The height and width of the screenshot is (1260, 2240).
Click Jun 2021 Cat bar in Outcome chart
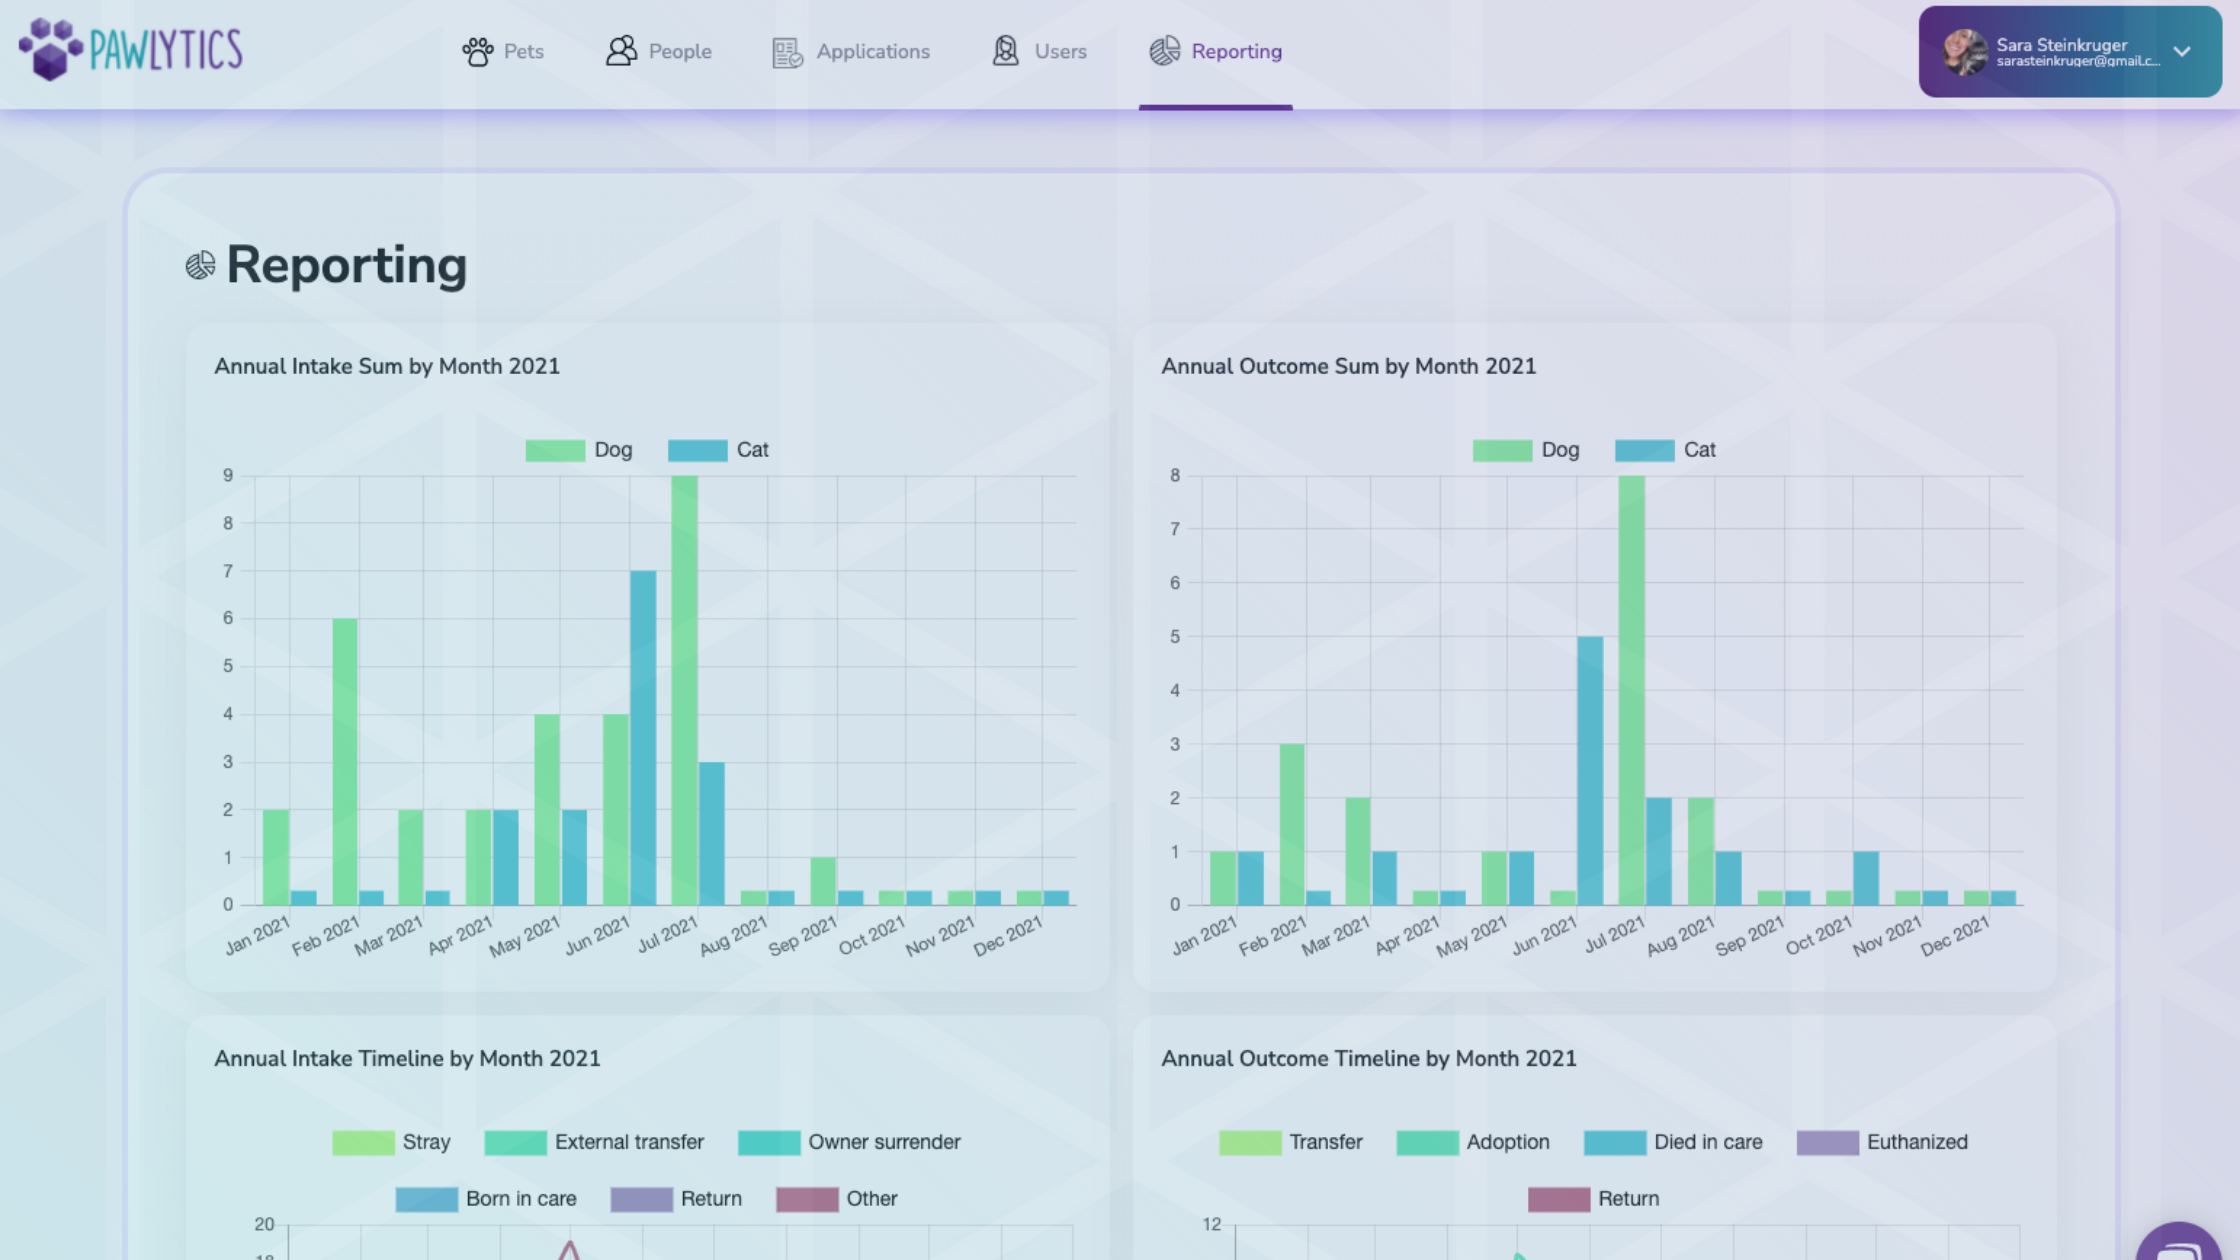(1590, 771)
